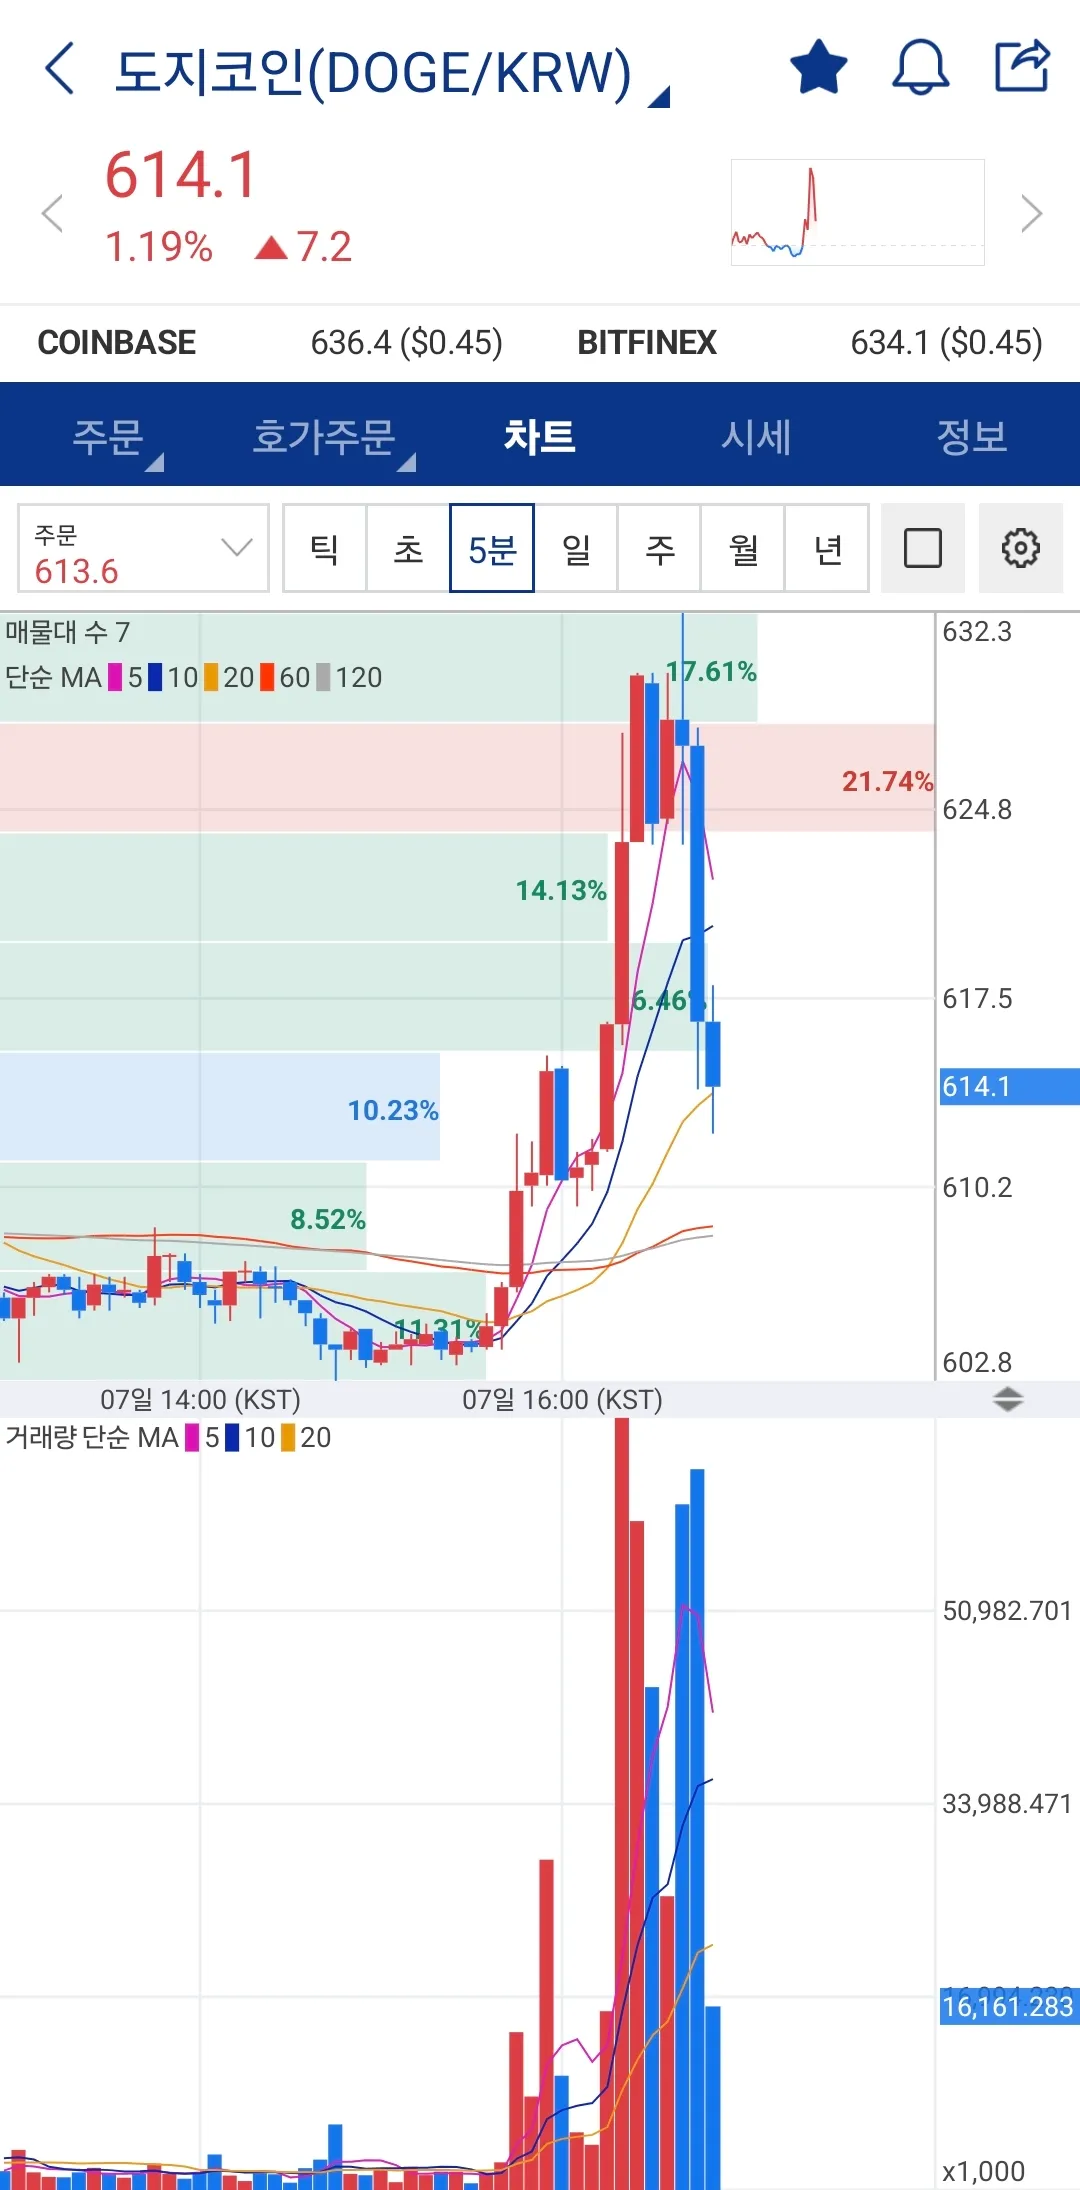Open price alert bell icon
Viewport: 1080px width, 2190px height.
(x=920, y=67)
